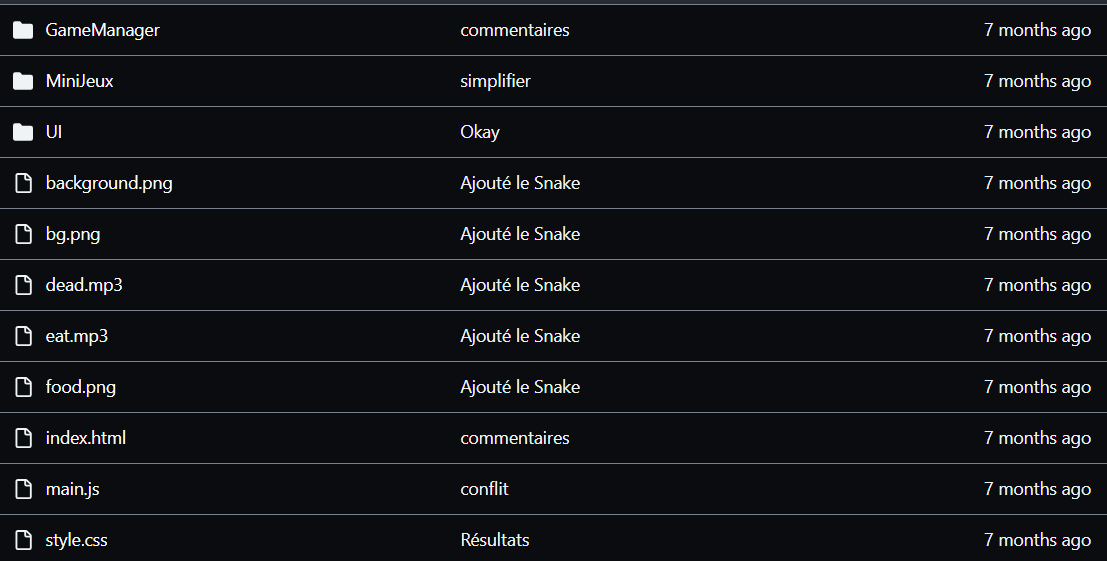Click the file icon beside background.png
Viewport: 1107px width, 561px height.
23,183
